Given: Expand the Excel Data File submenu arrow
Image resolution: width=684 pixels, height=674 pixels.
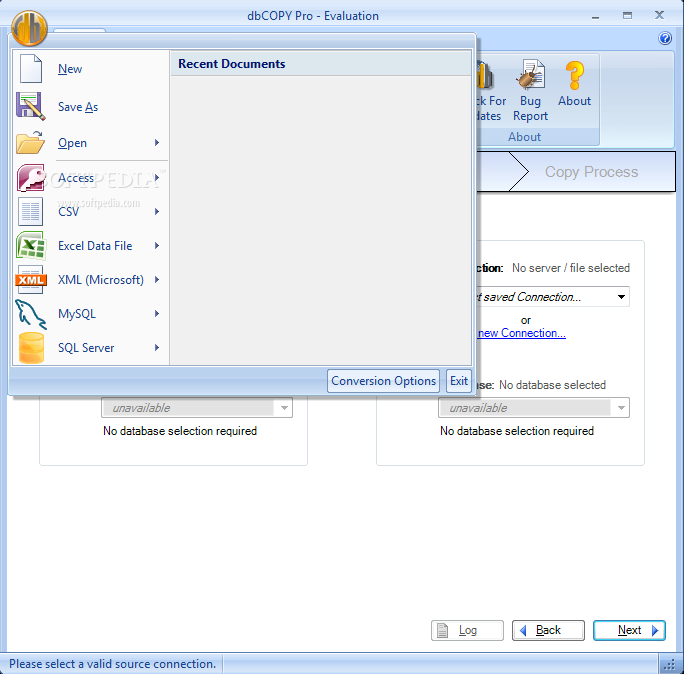Looking at the screenshot, I should click(x=157, y=246).
